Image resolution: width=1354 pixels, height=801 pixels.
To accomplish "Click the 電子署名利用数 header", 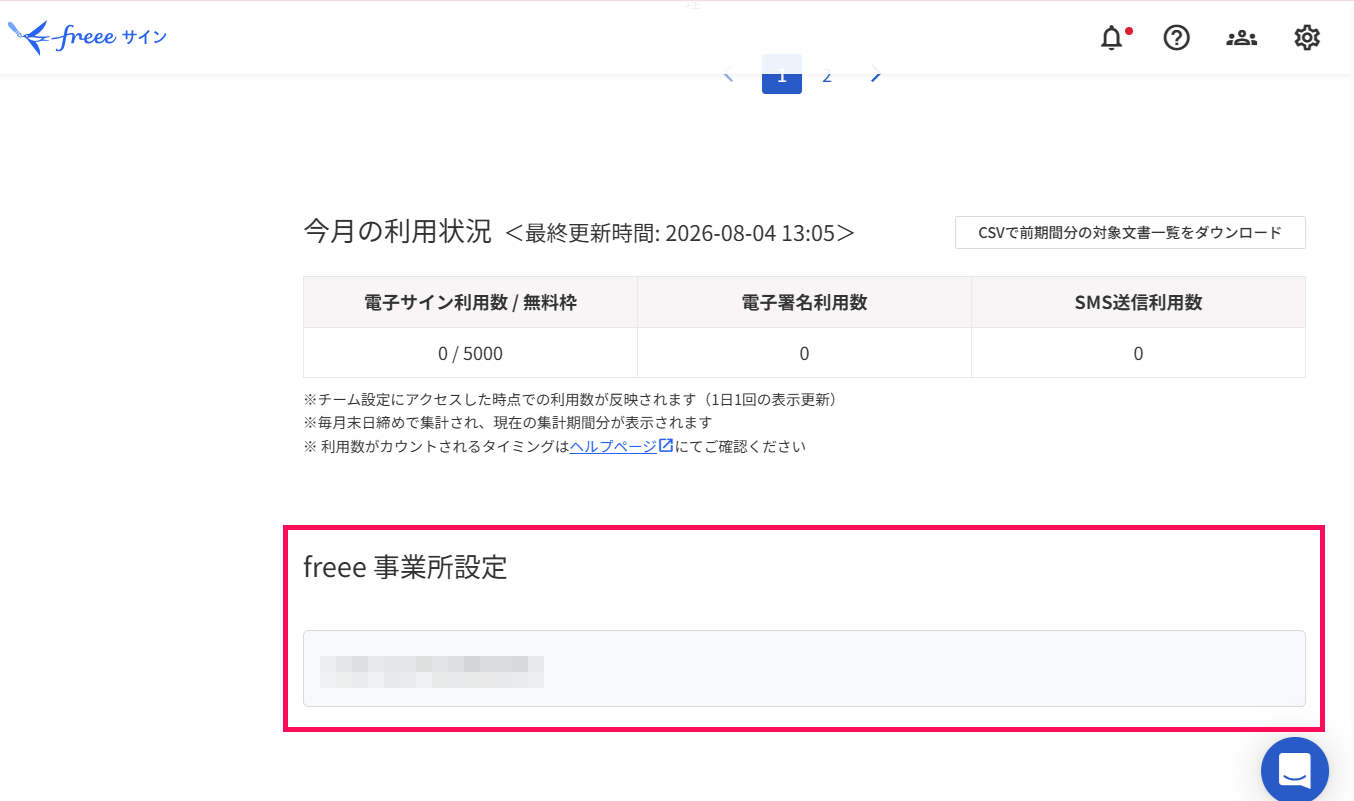I will [x=804, y=302].
